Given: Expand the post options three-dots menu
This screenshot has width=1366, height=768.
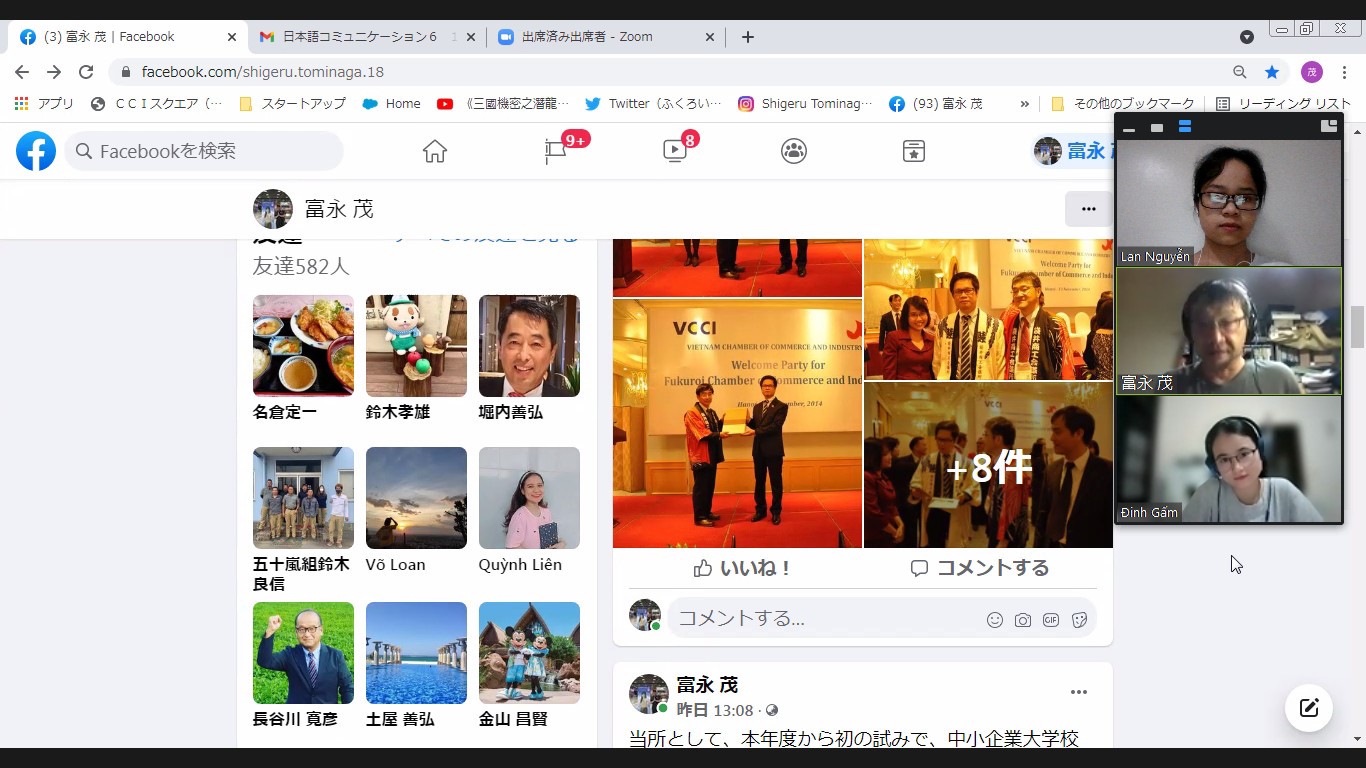Looking at the screenshot, I should coord(1079,692).
